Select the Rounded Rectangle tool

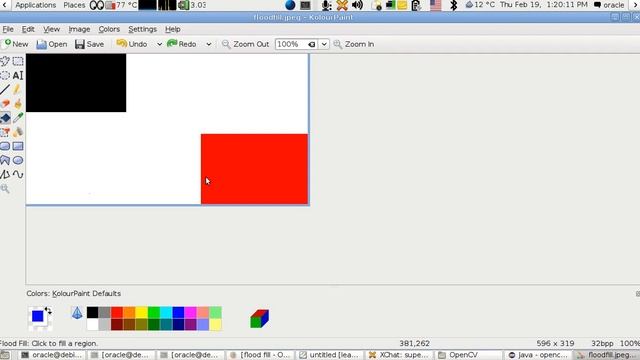click(5, 146)
